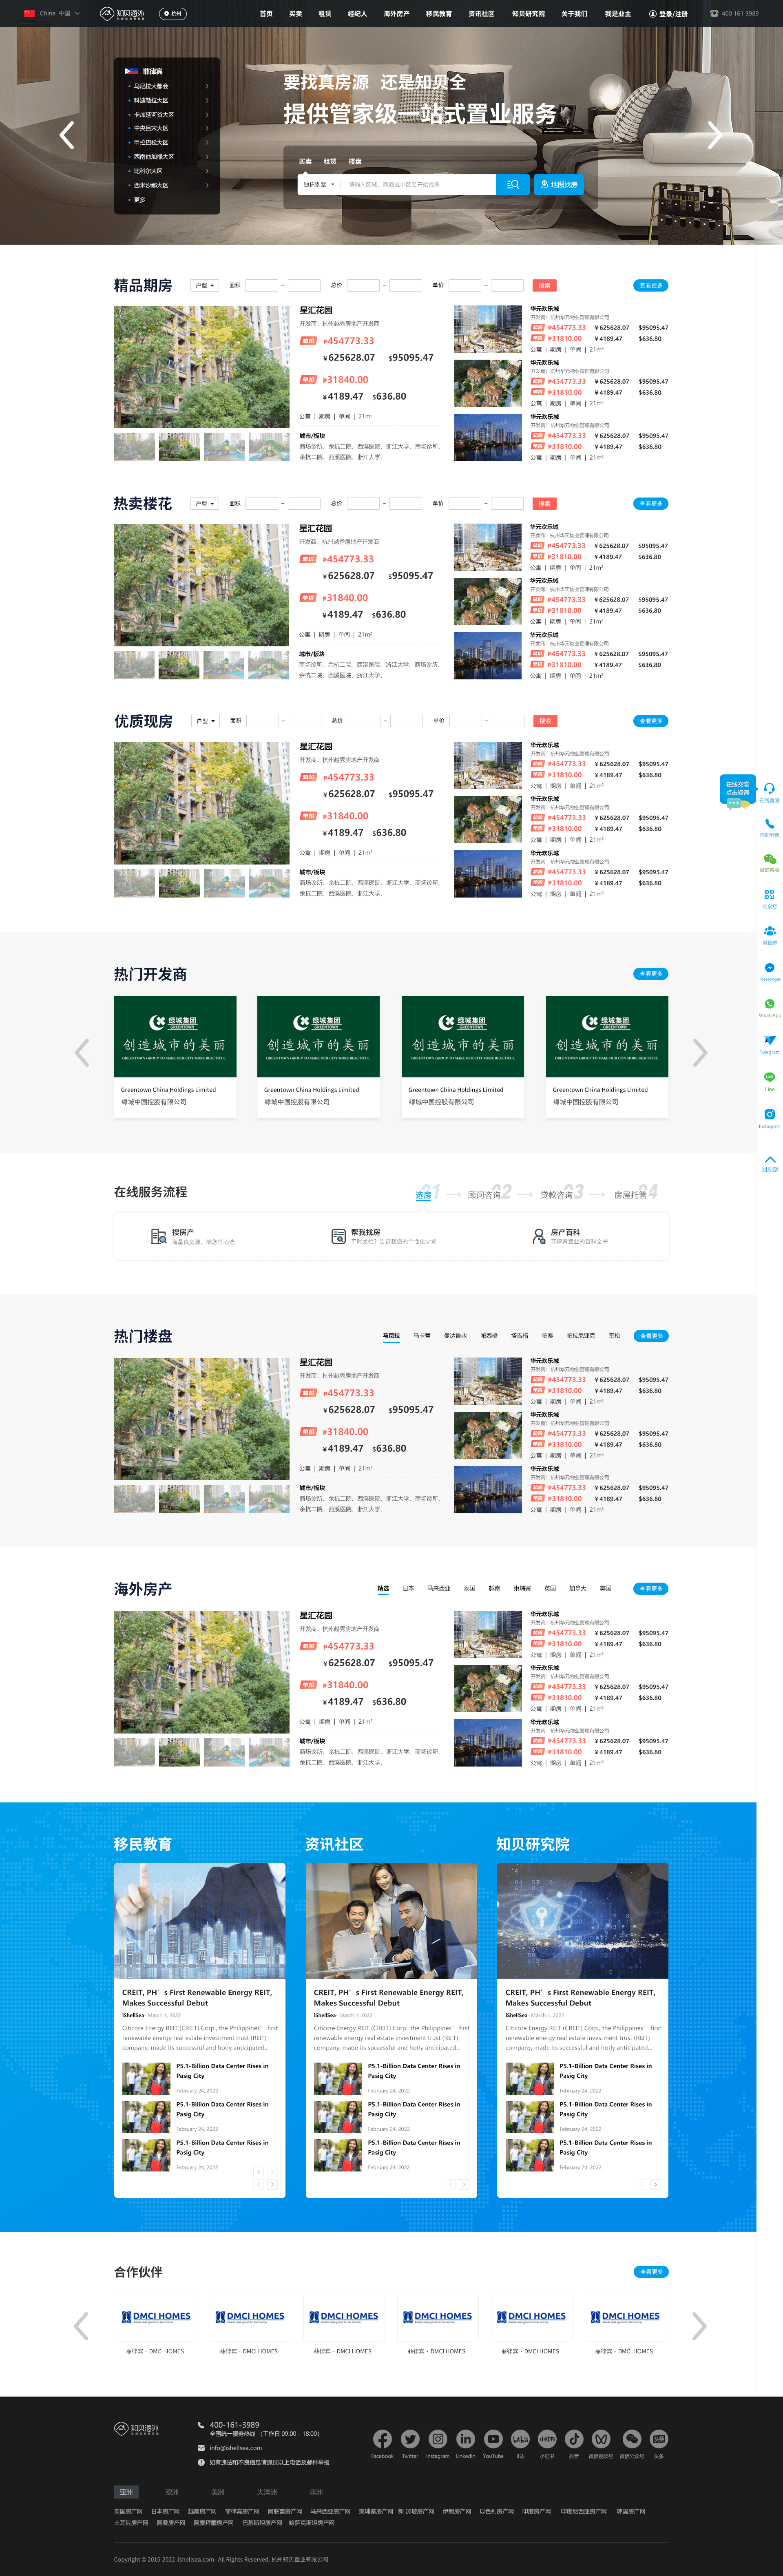Expand the 马尼拉大都会 region entry

tap(167, 86)
